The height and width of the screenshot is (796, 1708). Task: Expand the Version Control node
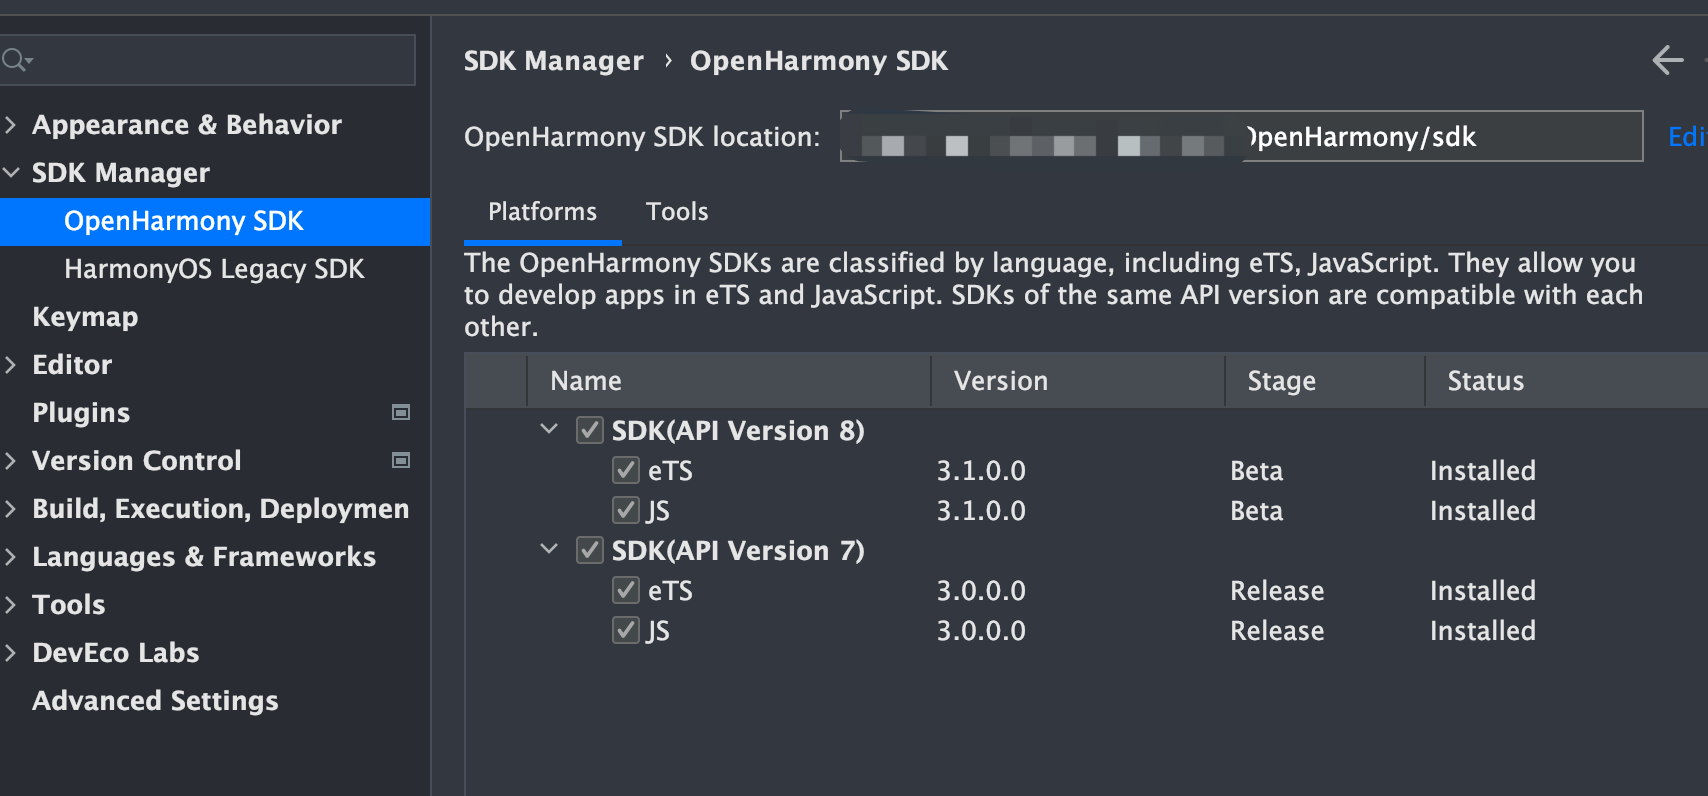pyautogui.click(x=11, y=460)
